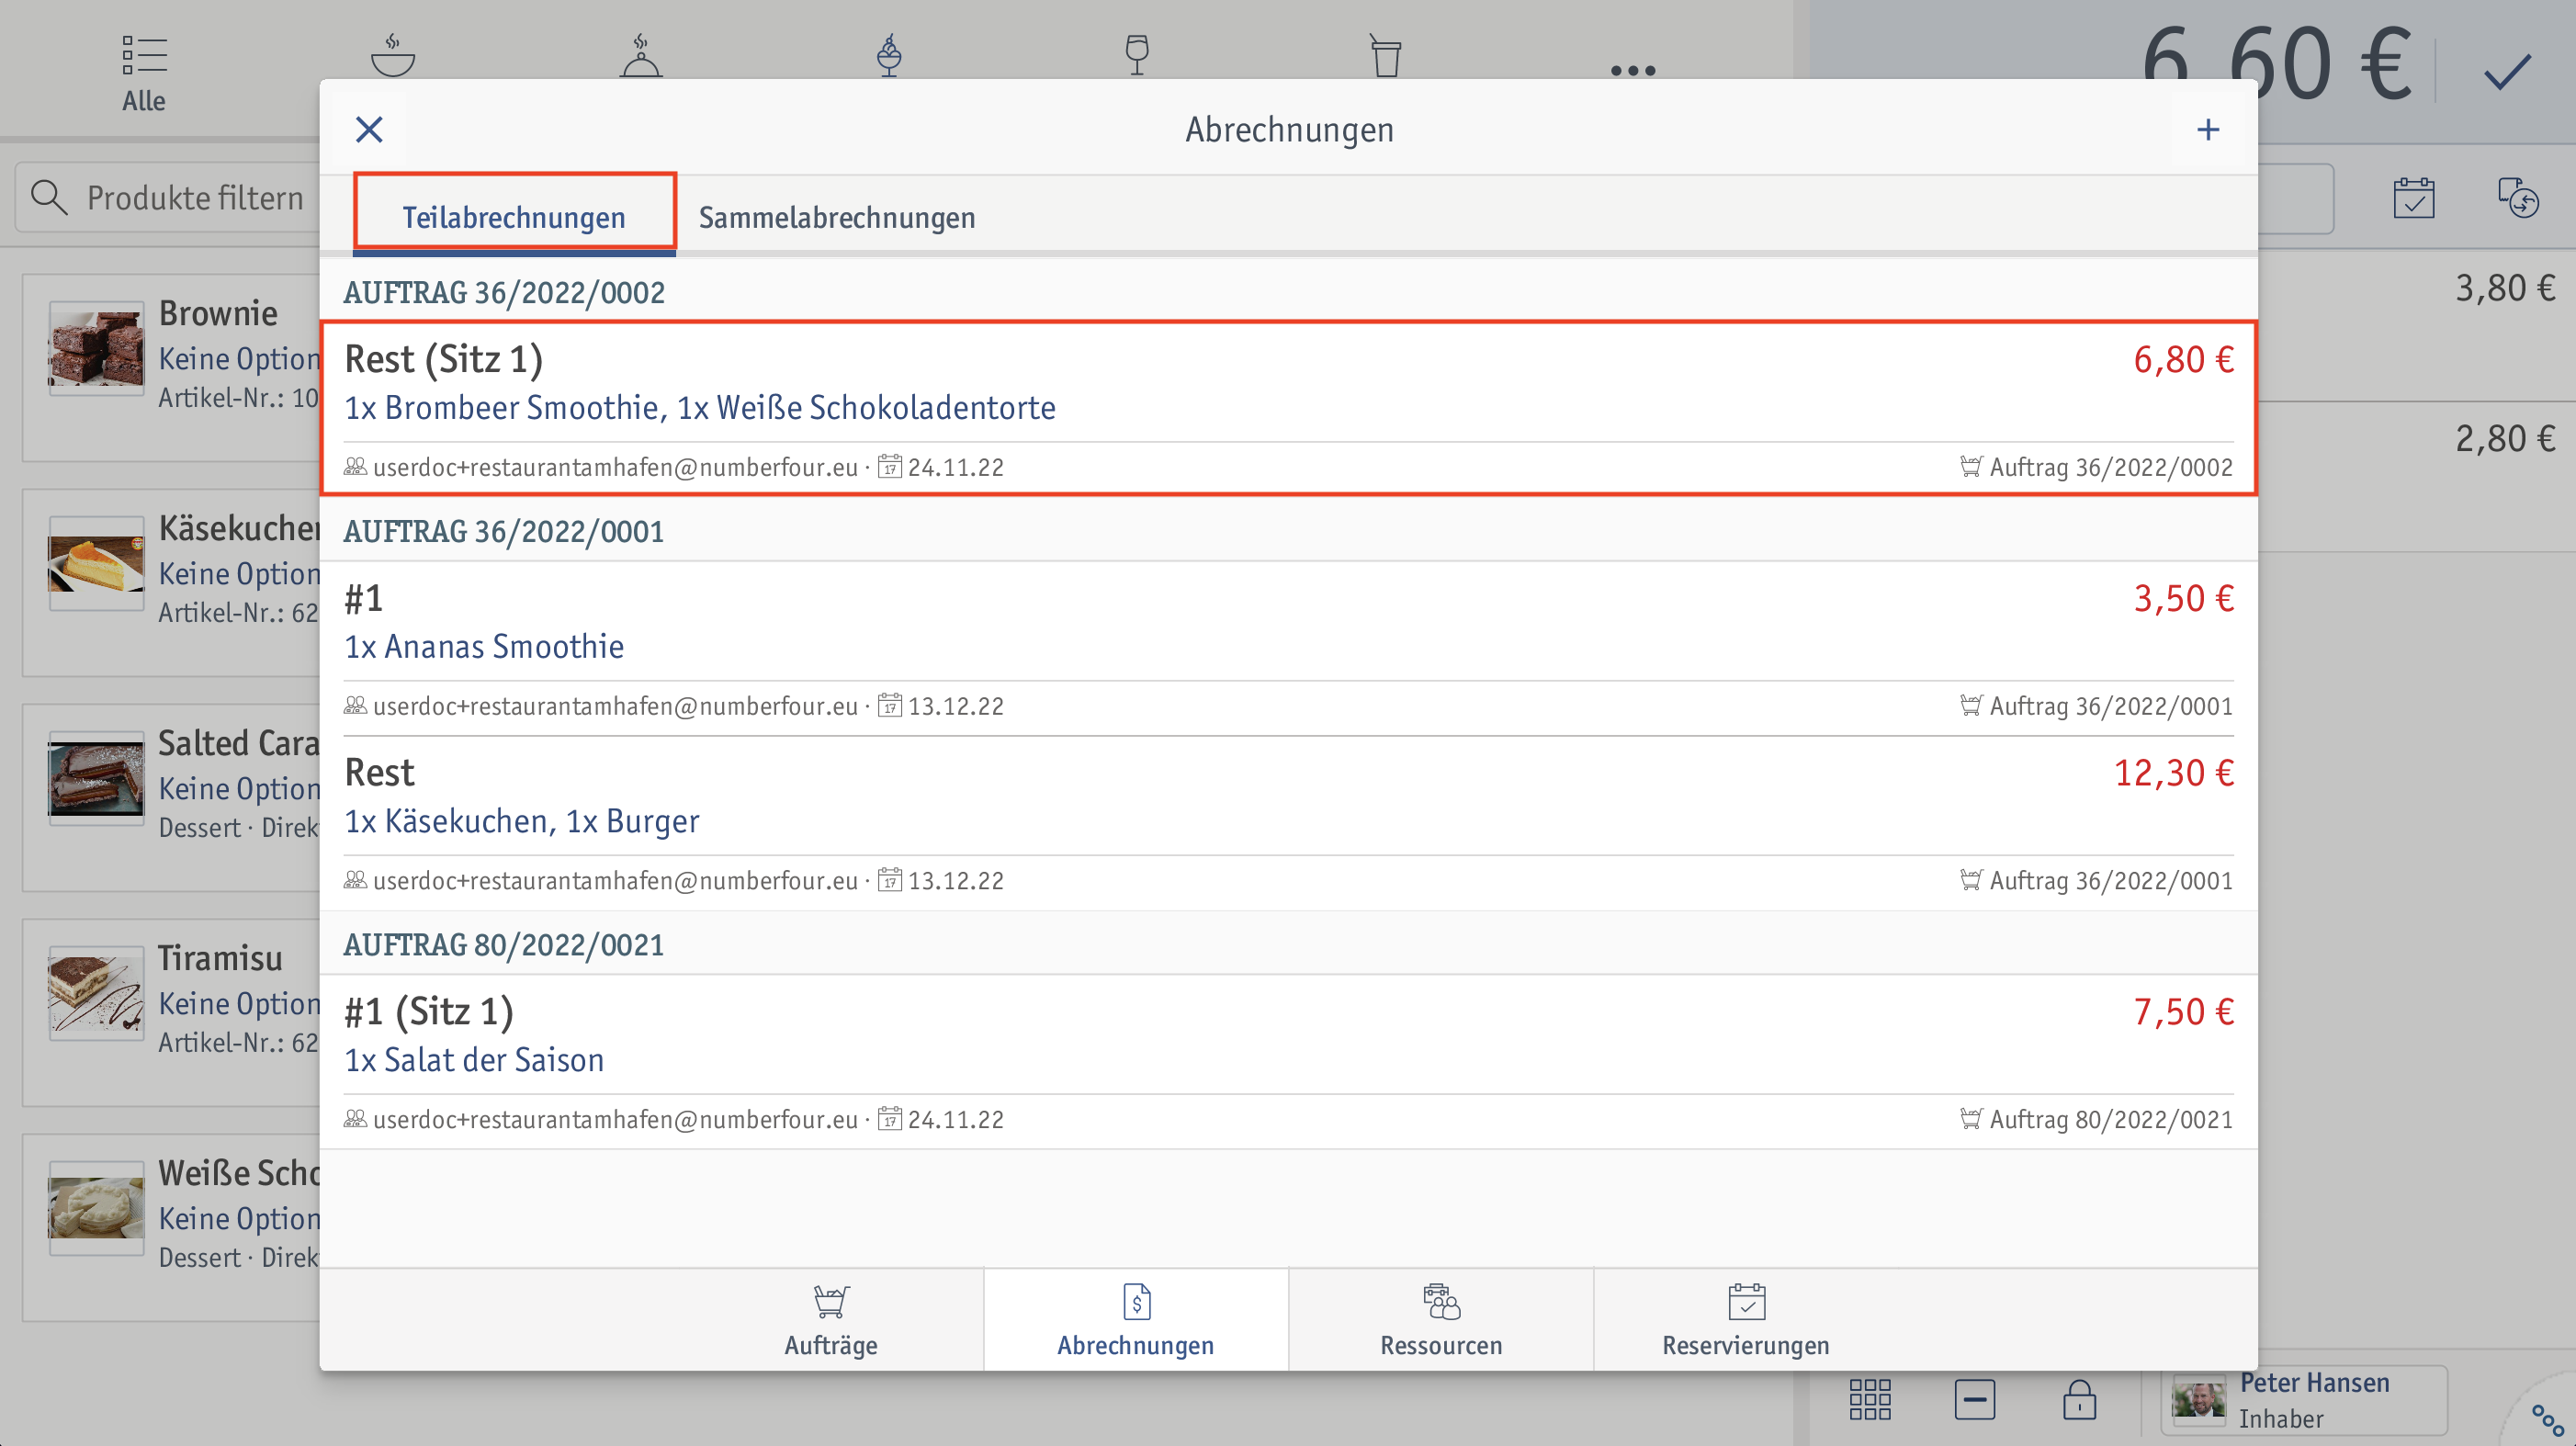Open the grid keypad icon in bottom bar
The image size is (2576, 1446).
point(1870,1399)
